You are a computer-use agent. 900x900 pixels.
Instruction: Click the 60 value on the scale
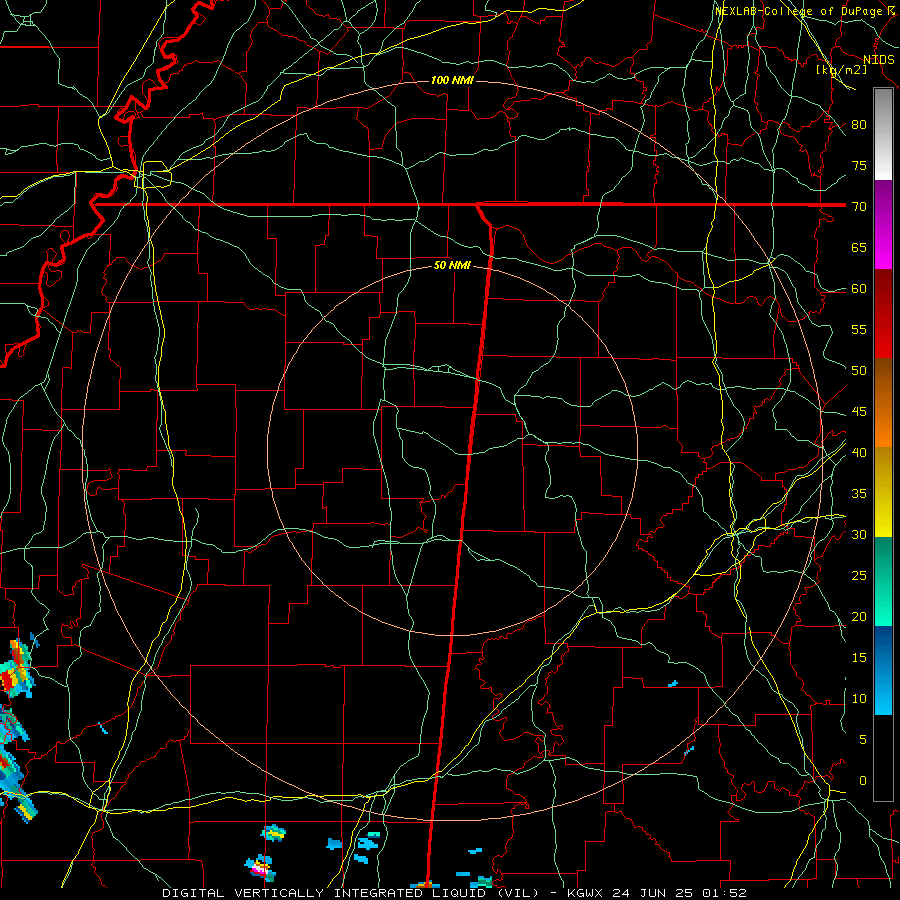859,289
